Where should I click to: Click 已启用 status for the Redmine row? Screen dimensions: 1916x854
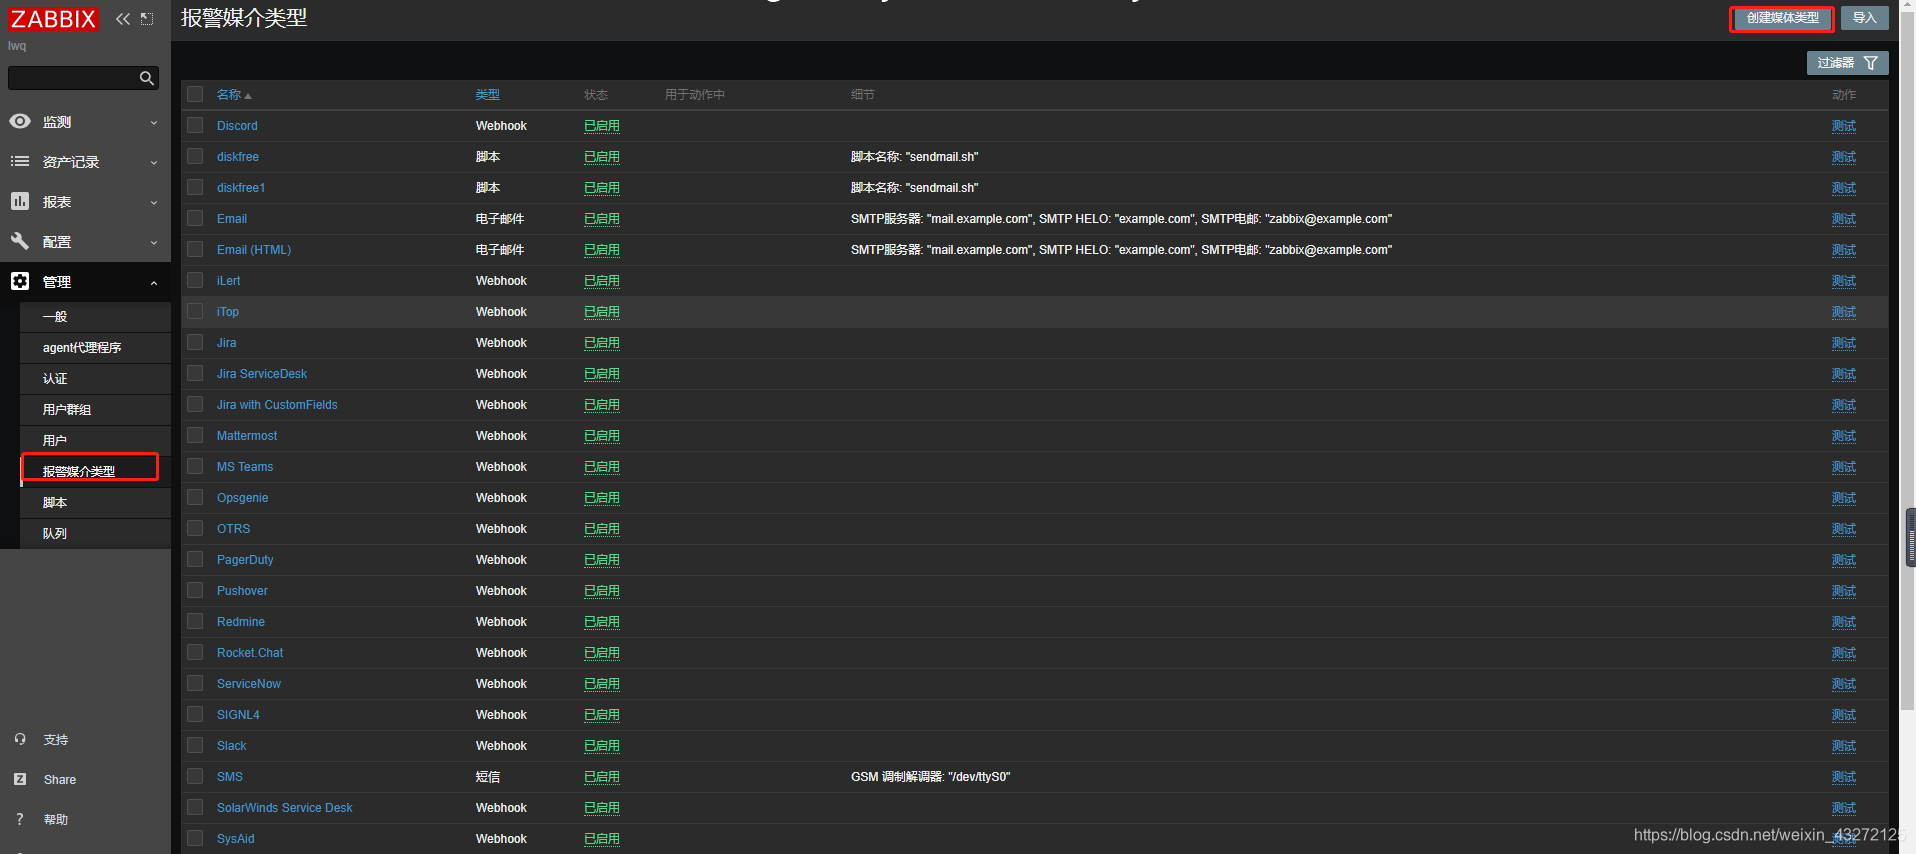(x=602, y=622)
